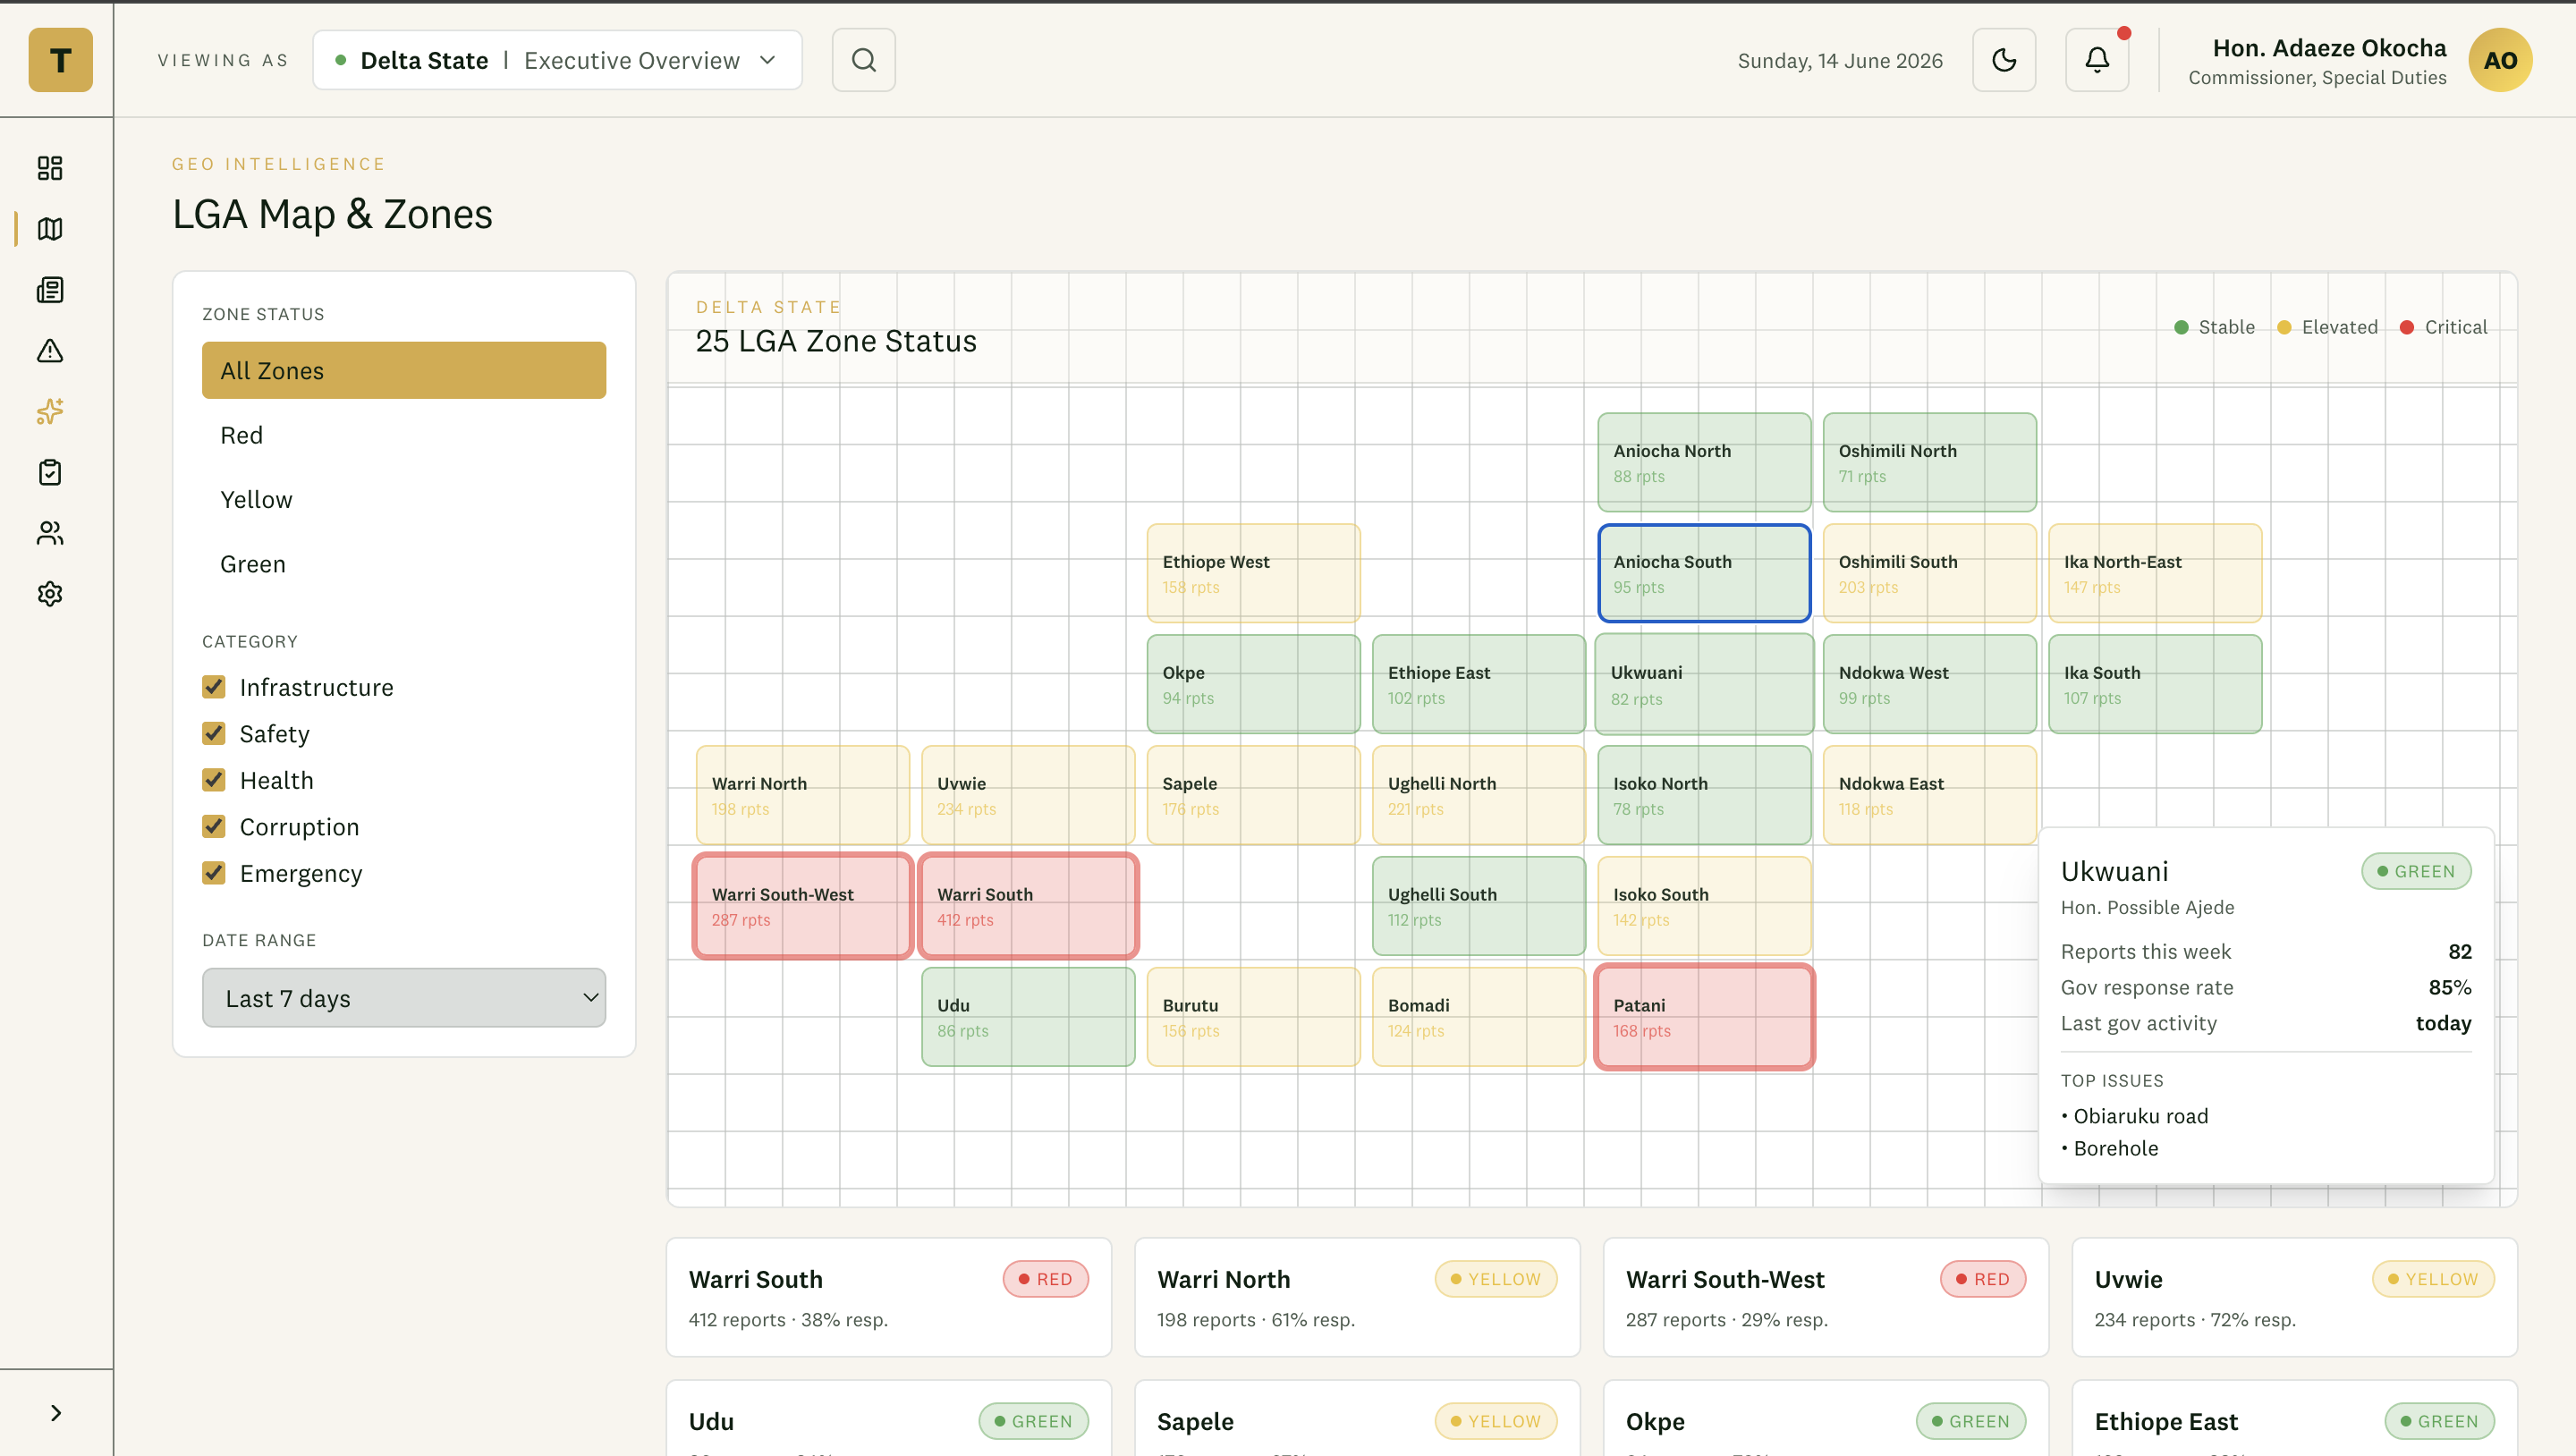
Task: Select the Isoko South zone tile
Action: pyautogui.click(x=1704, y=906)
